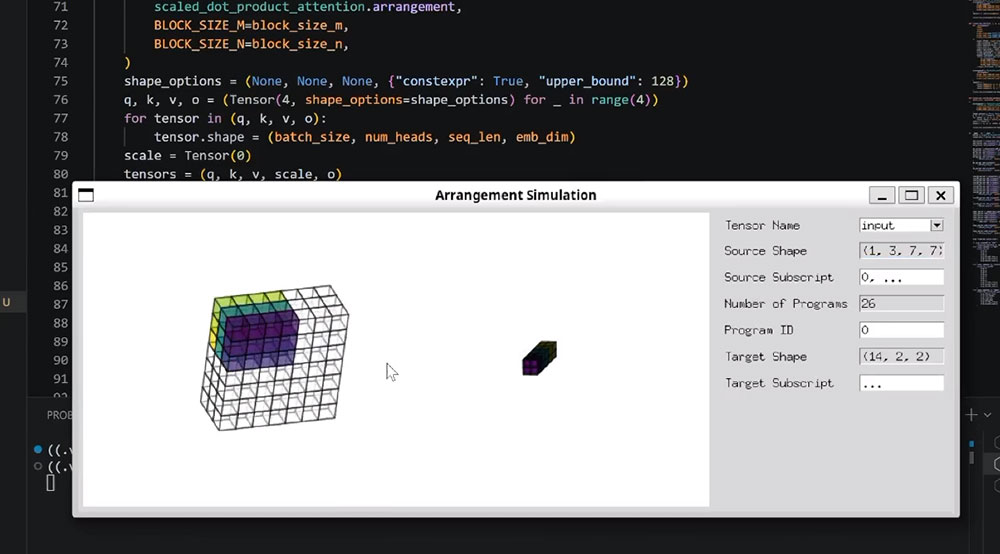The height and width of the screenshot is (554, 1000).
Task: Click the blue terminal command decoration dot
Action: 38,449
